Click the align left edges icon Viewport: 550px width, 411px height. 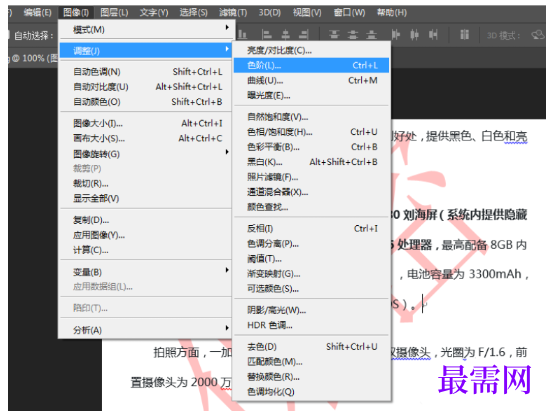click(x=267, y=34)
